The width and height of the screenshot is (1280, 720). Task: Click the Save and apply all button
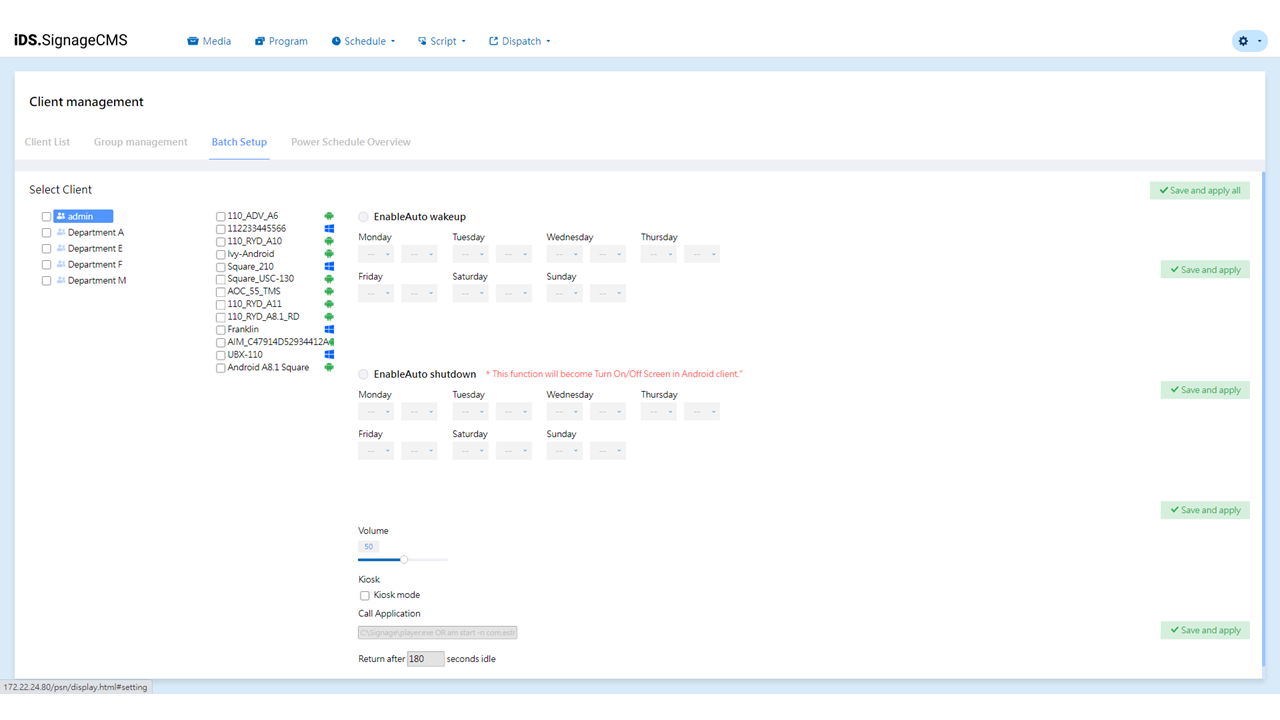coord(1199,190)
